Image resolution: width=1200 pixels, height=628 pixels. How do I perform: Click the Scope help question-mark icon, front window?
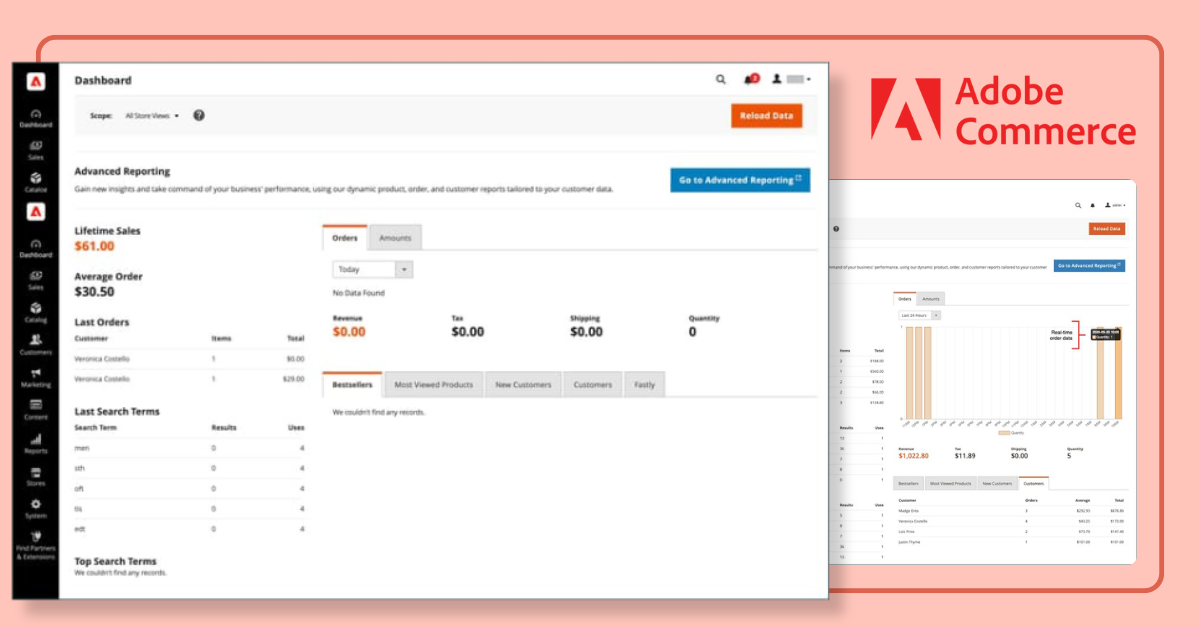(x=199, y=115)
